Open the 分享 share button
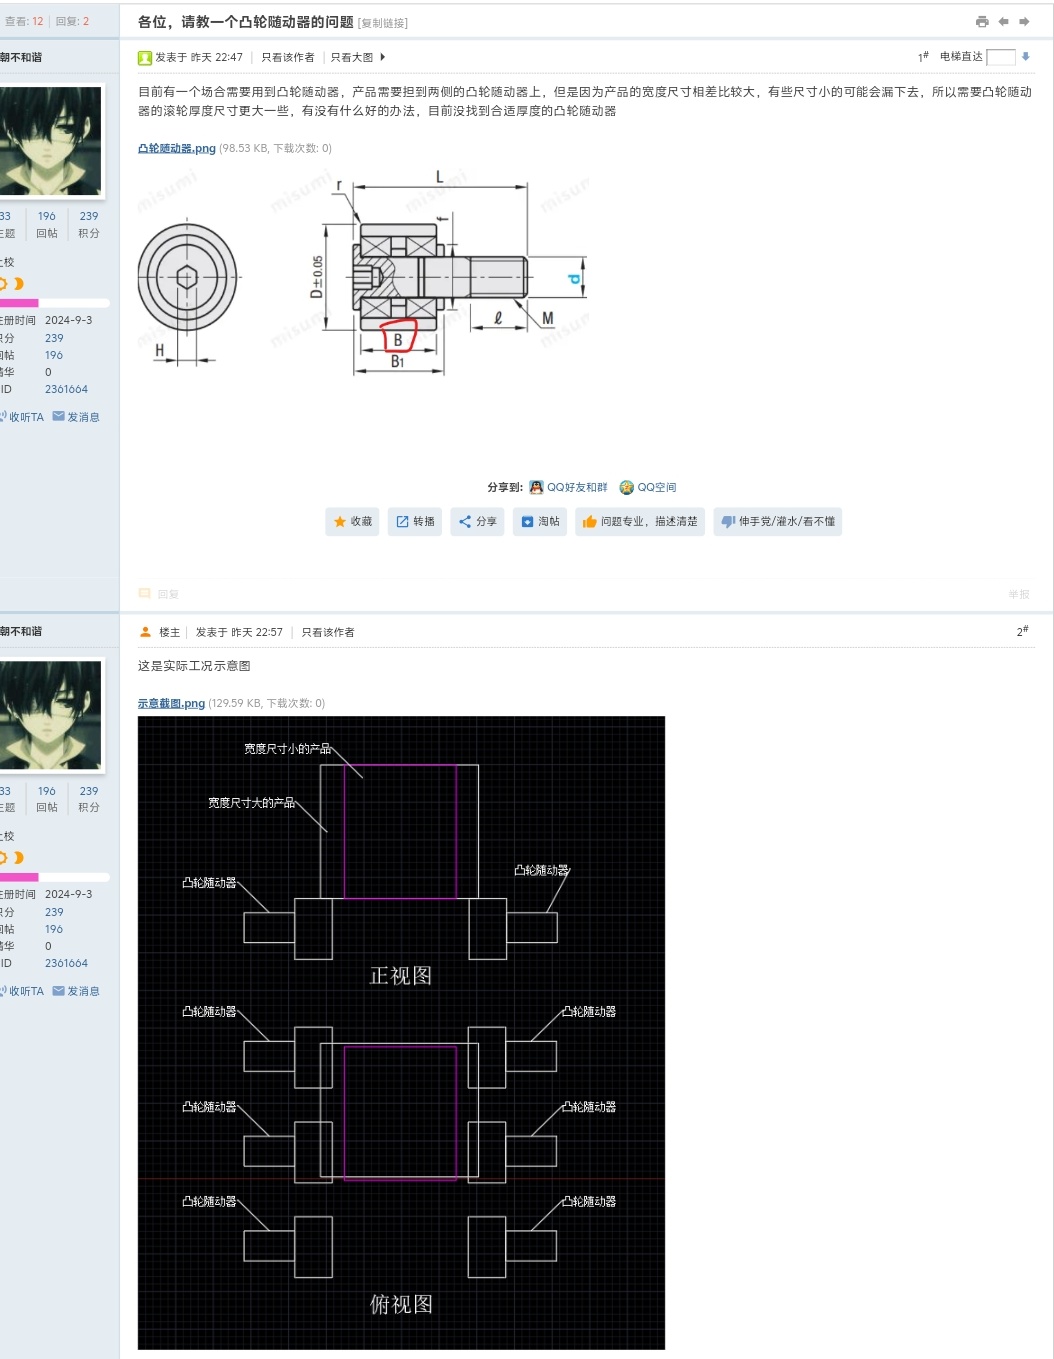Viewport: 1054px width, 1359px height. tap(477, 522)
